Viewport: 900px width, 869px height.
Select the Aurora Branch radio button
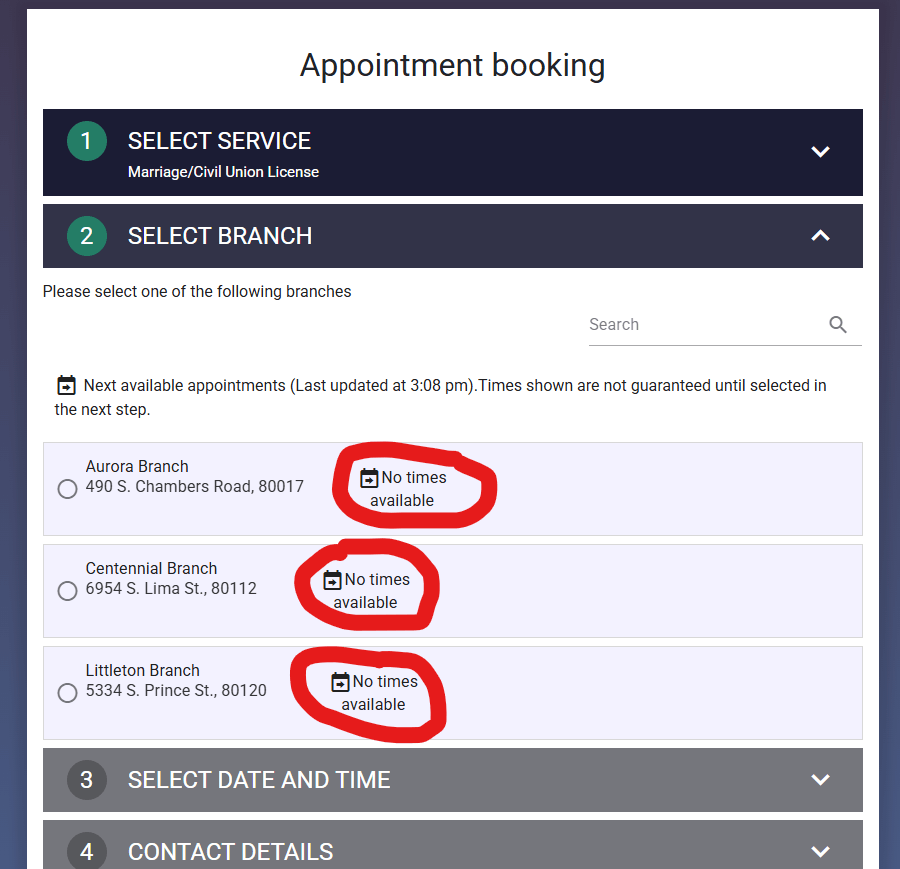pos(68,489)
